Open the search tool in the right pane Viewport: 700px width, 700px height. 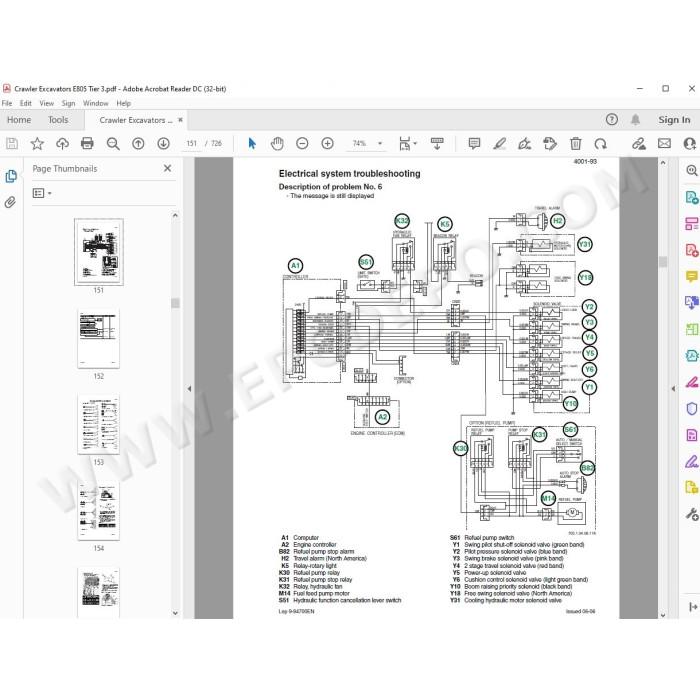(x=692, y=170)
